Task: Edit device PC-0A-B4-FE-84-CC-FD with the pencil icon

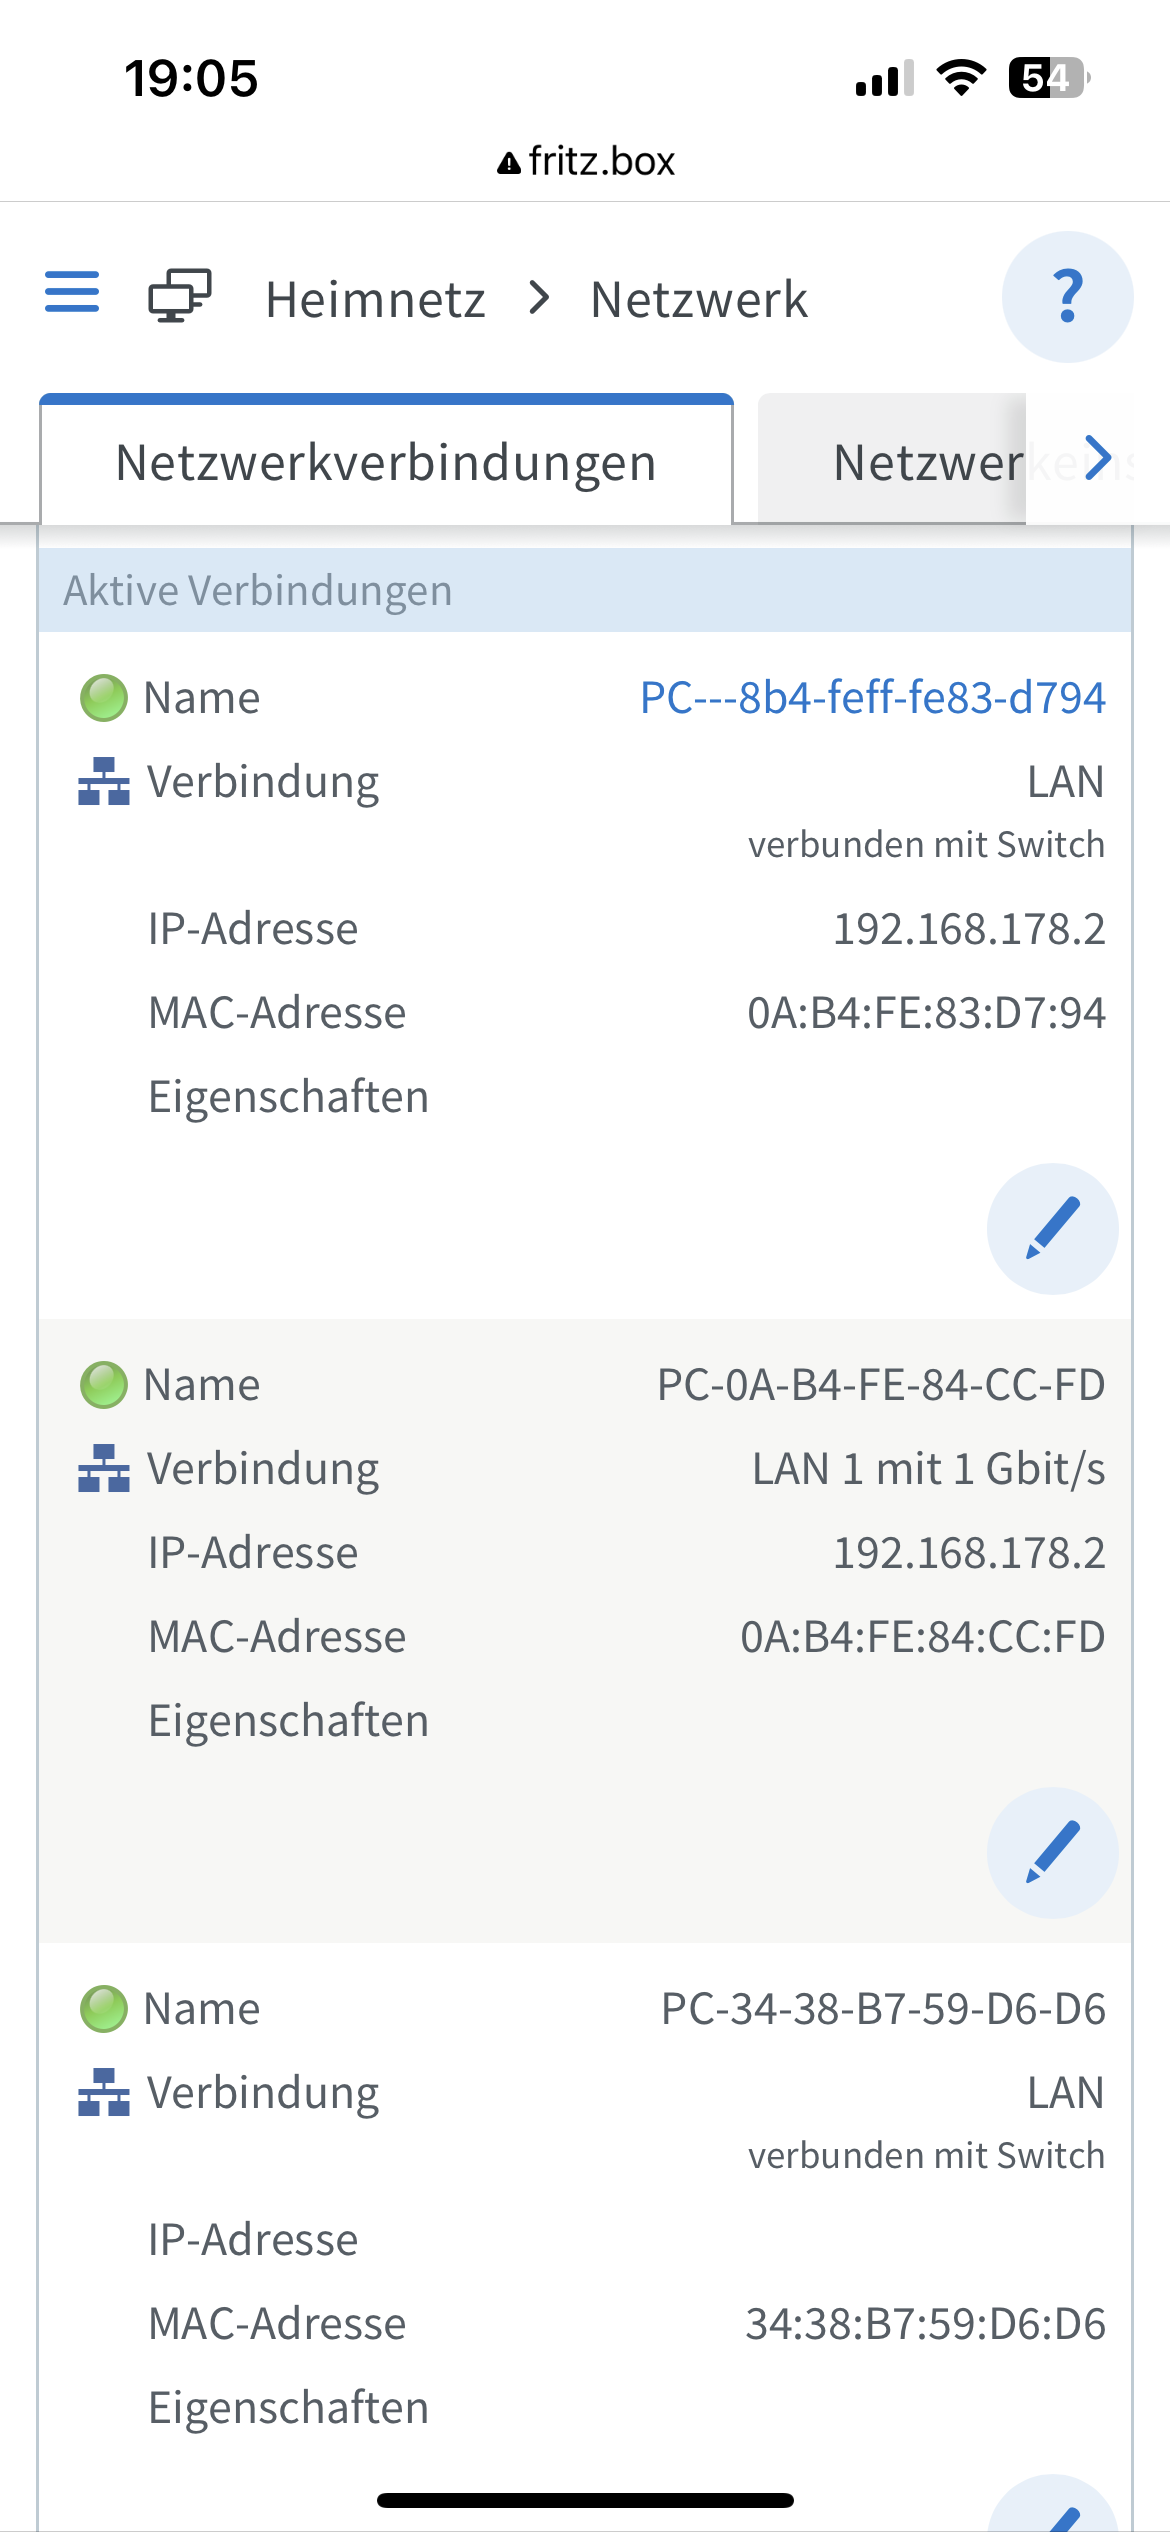Action: point(1052,1852)
